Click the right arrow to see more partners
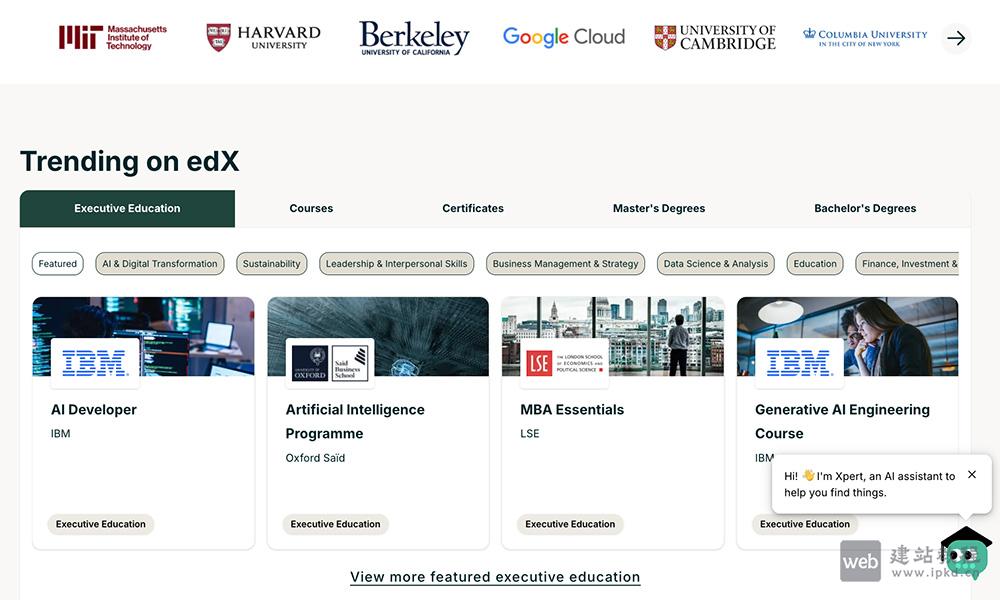 [x=956, y=38]
